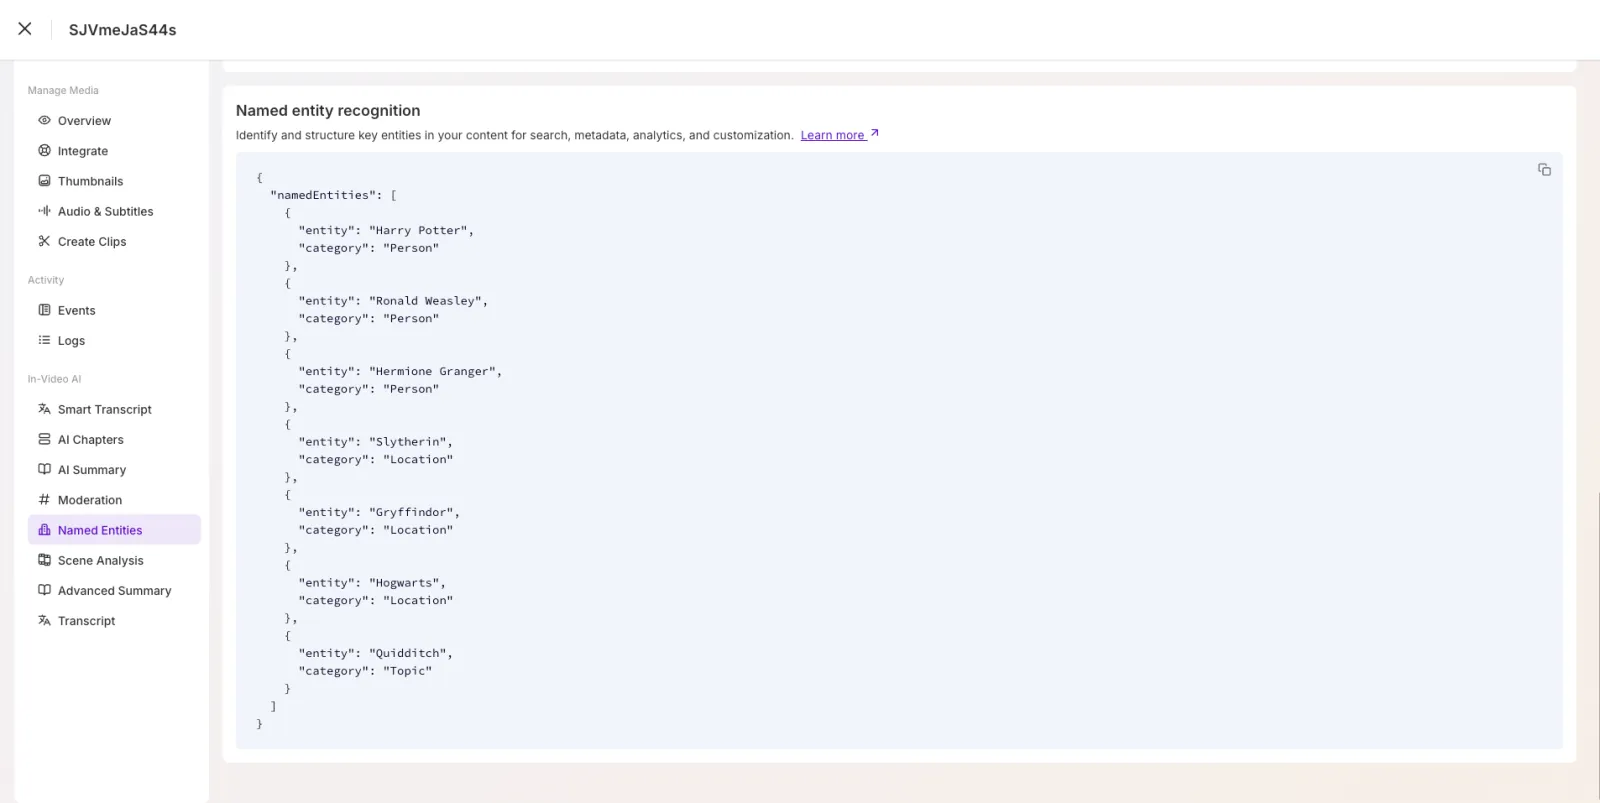Click the Named Entities sidebar icon
1600x803 pixels.
tap(44, 530)
